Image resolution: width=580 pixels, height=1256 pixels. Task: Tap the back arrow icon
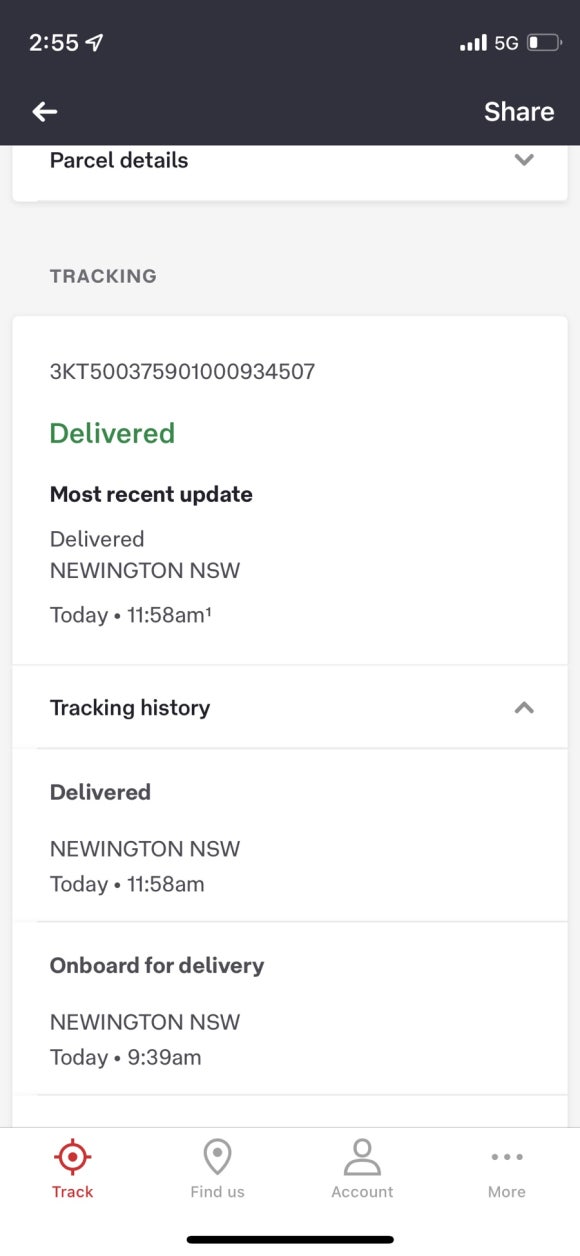pyautogui.click(x=45, y=112)
